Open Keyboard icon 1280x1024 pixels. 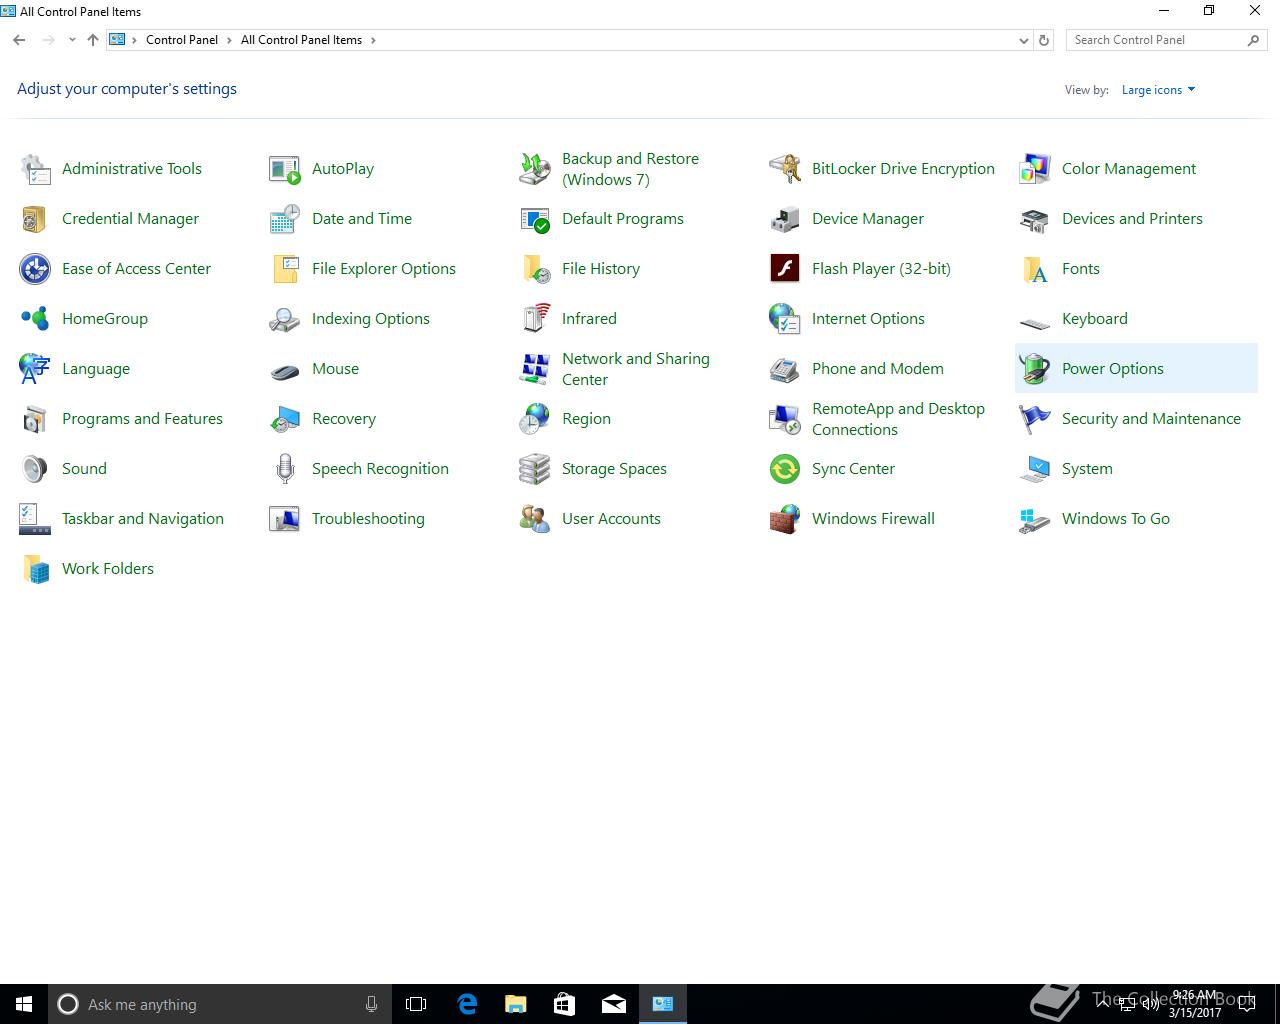pyautogui.click(x=1035, y=322)
